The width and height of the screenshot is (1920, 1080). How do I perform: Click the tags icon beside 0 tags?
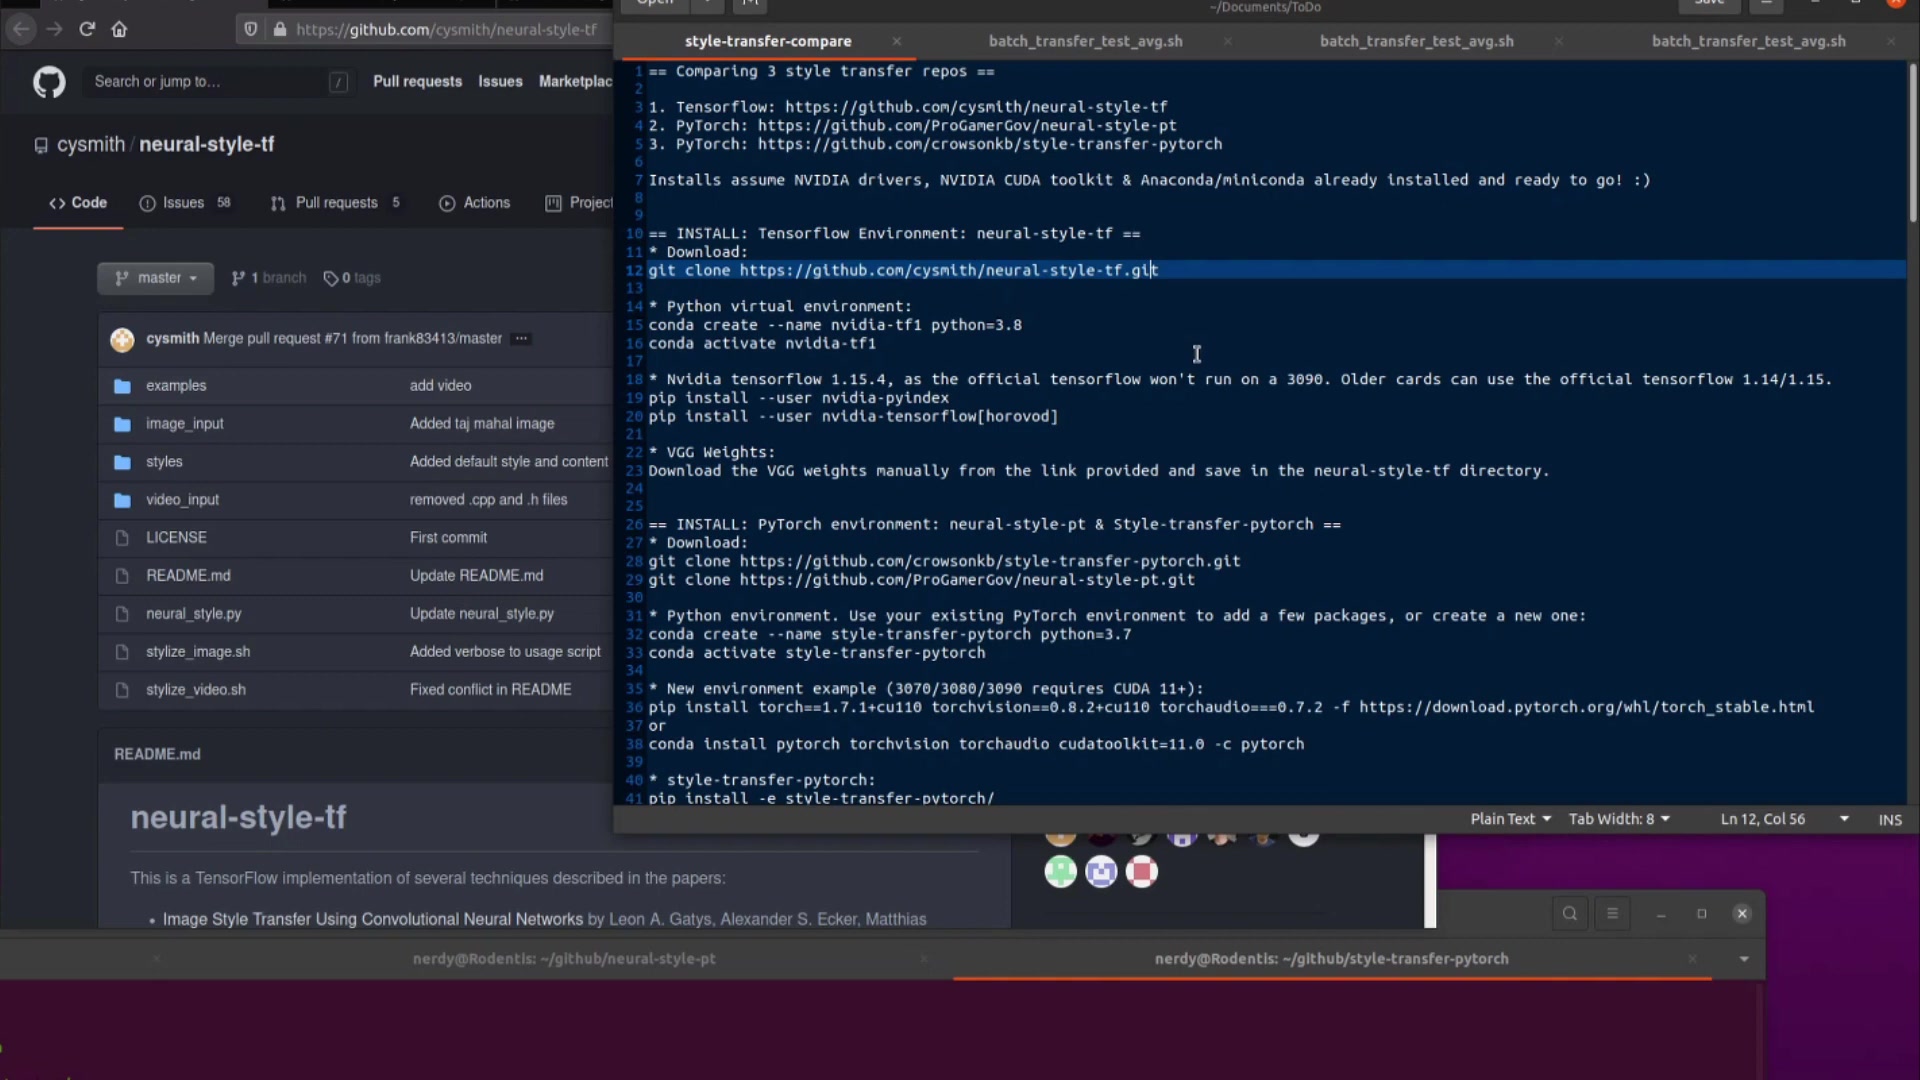point(330,278)
